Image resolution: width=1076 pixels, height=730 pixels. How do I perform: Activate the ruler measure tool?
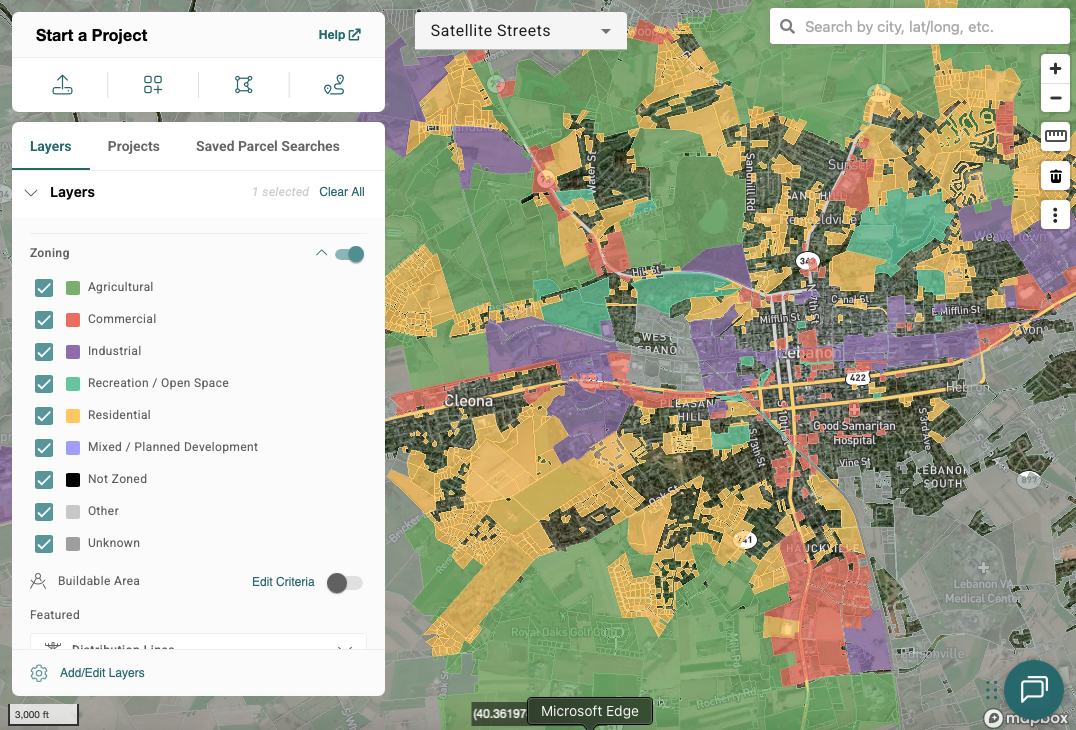point(1055,136)
